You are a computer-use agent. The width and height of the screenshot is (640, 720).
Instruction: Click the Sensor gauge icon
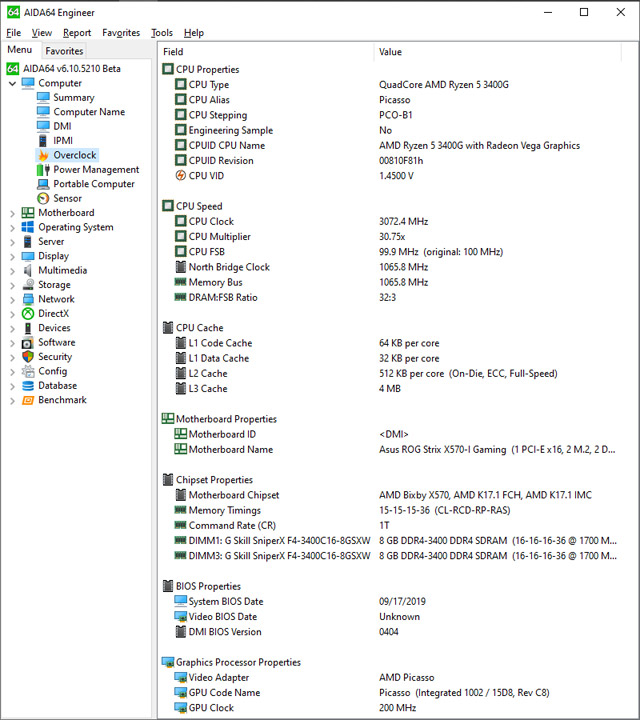43,198
